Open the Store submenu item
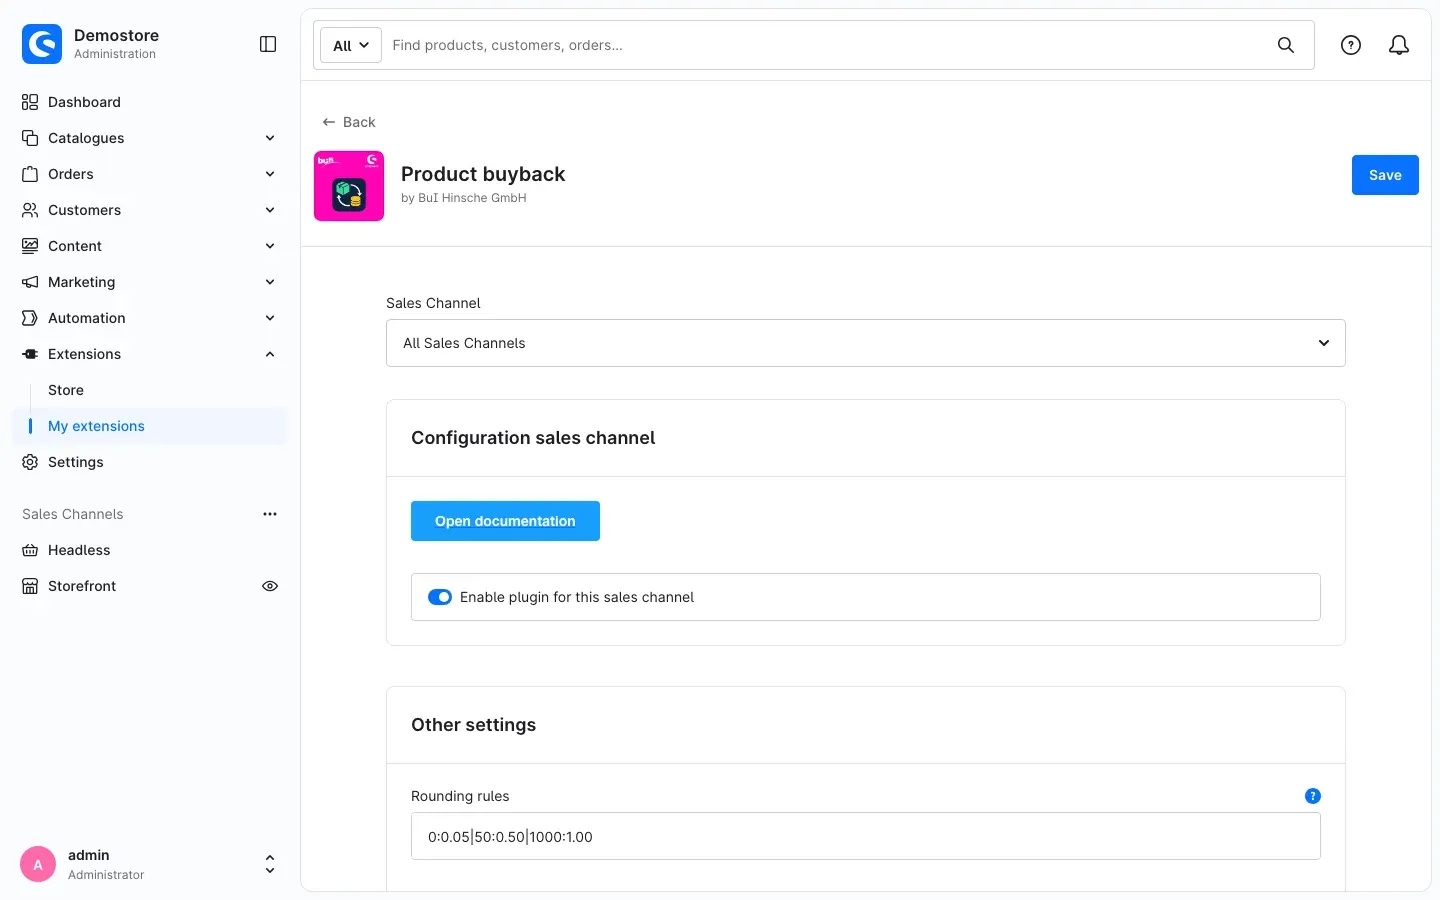This screenshot has width=1440, height=900. [150, 390]
